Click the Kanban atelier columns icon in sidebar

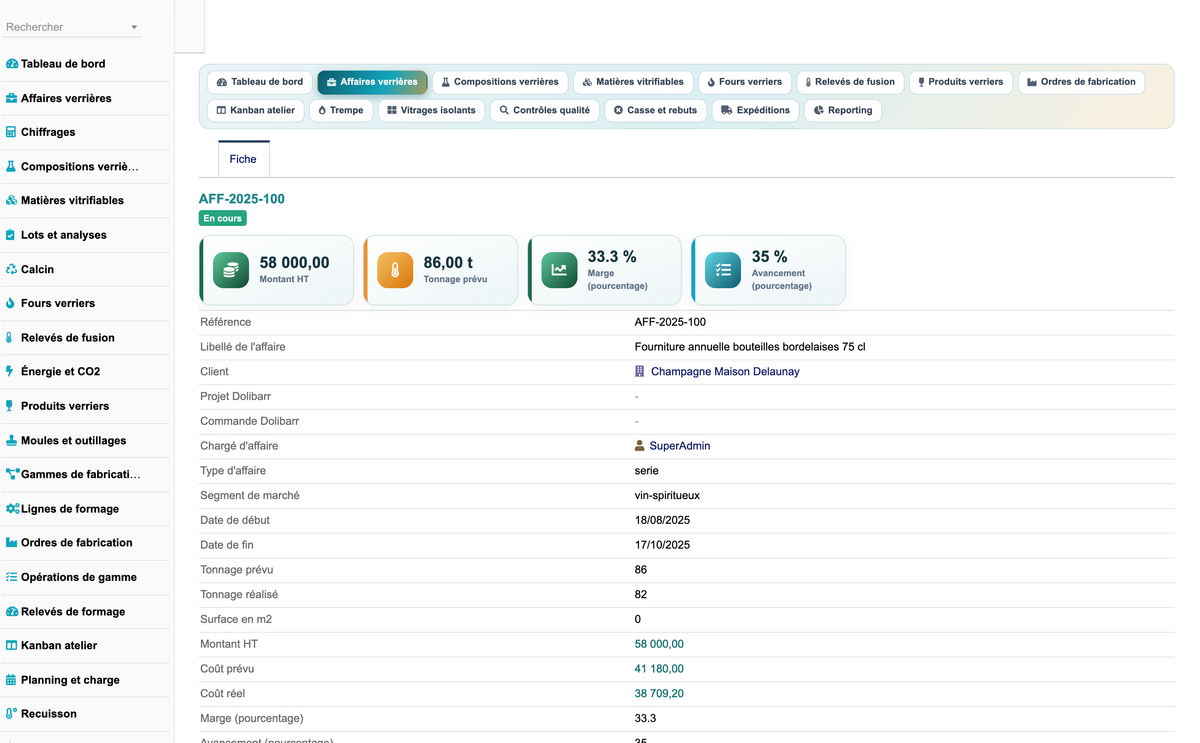coord(12,646)
